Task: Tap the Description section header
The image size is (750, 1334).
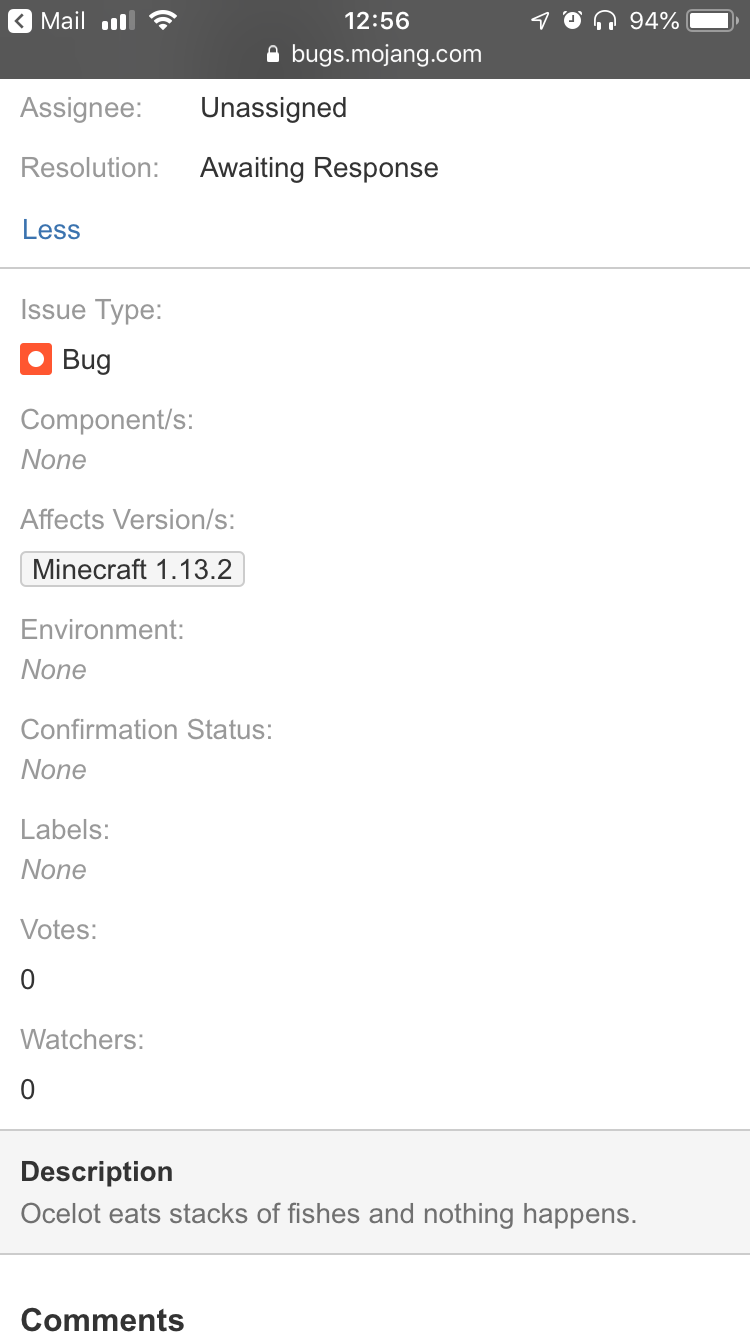Action: (97, 1172)
